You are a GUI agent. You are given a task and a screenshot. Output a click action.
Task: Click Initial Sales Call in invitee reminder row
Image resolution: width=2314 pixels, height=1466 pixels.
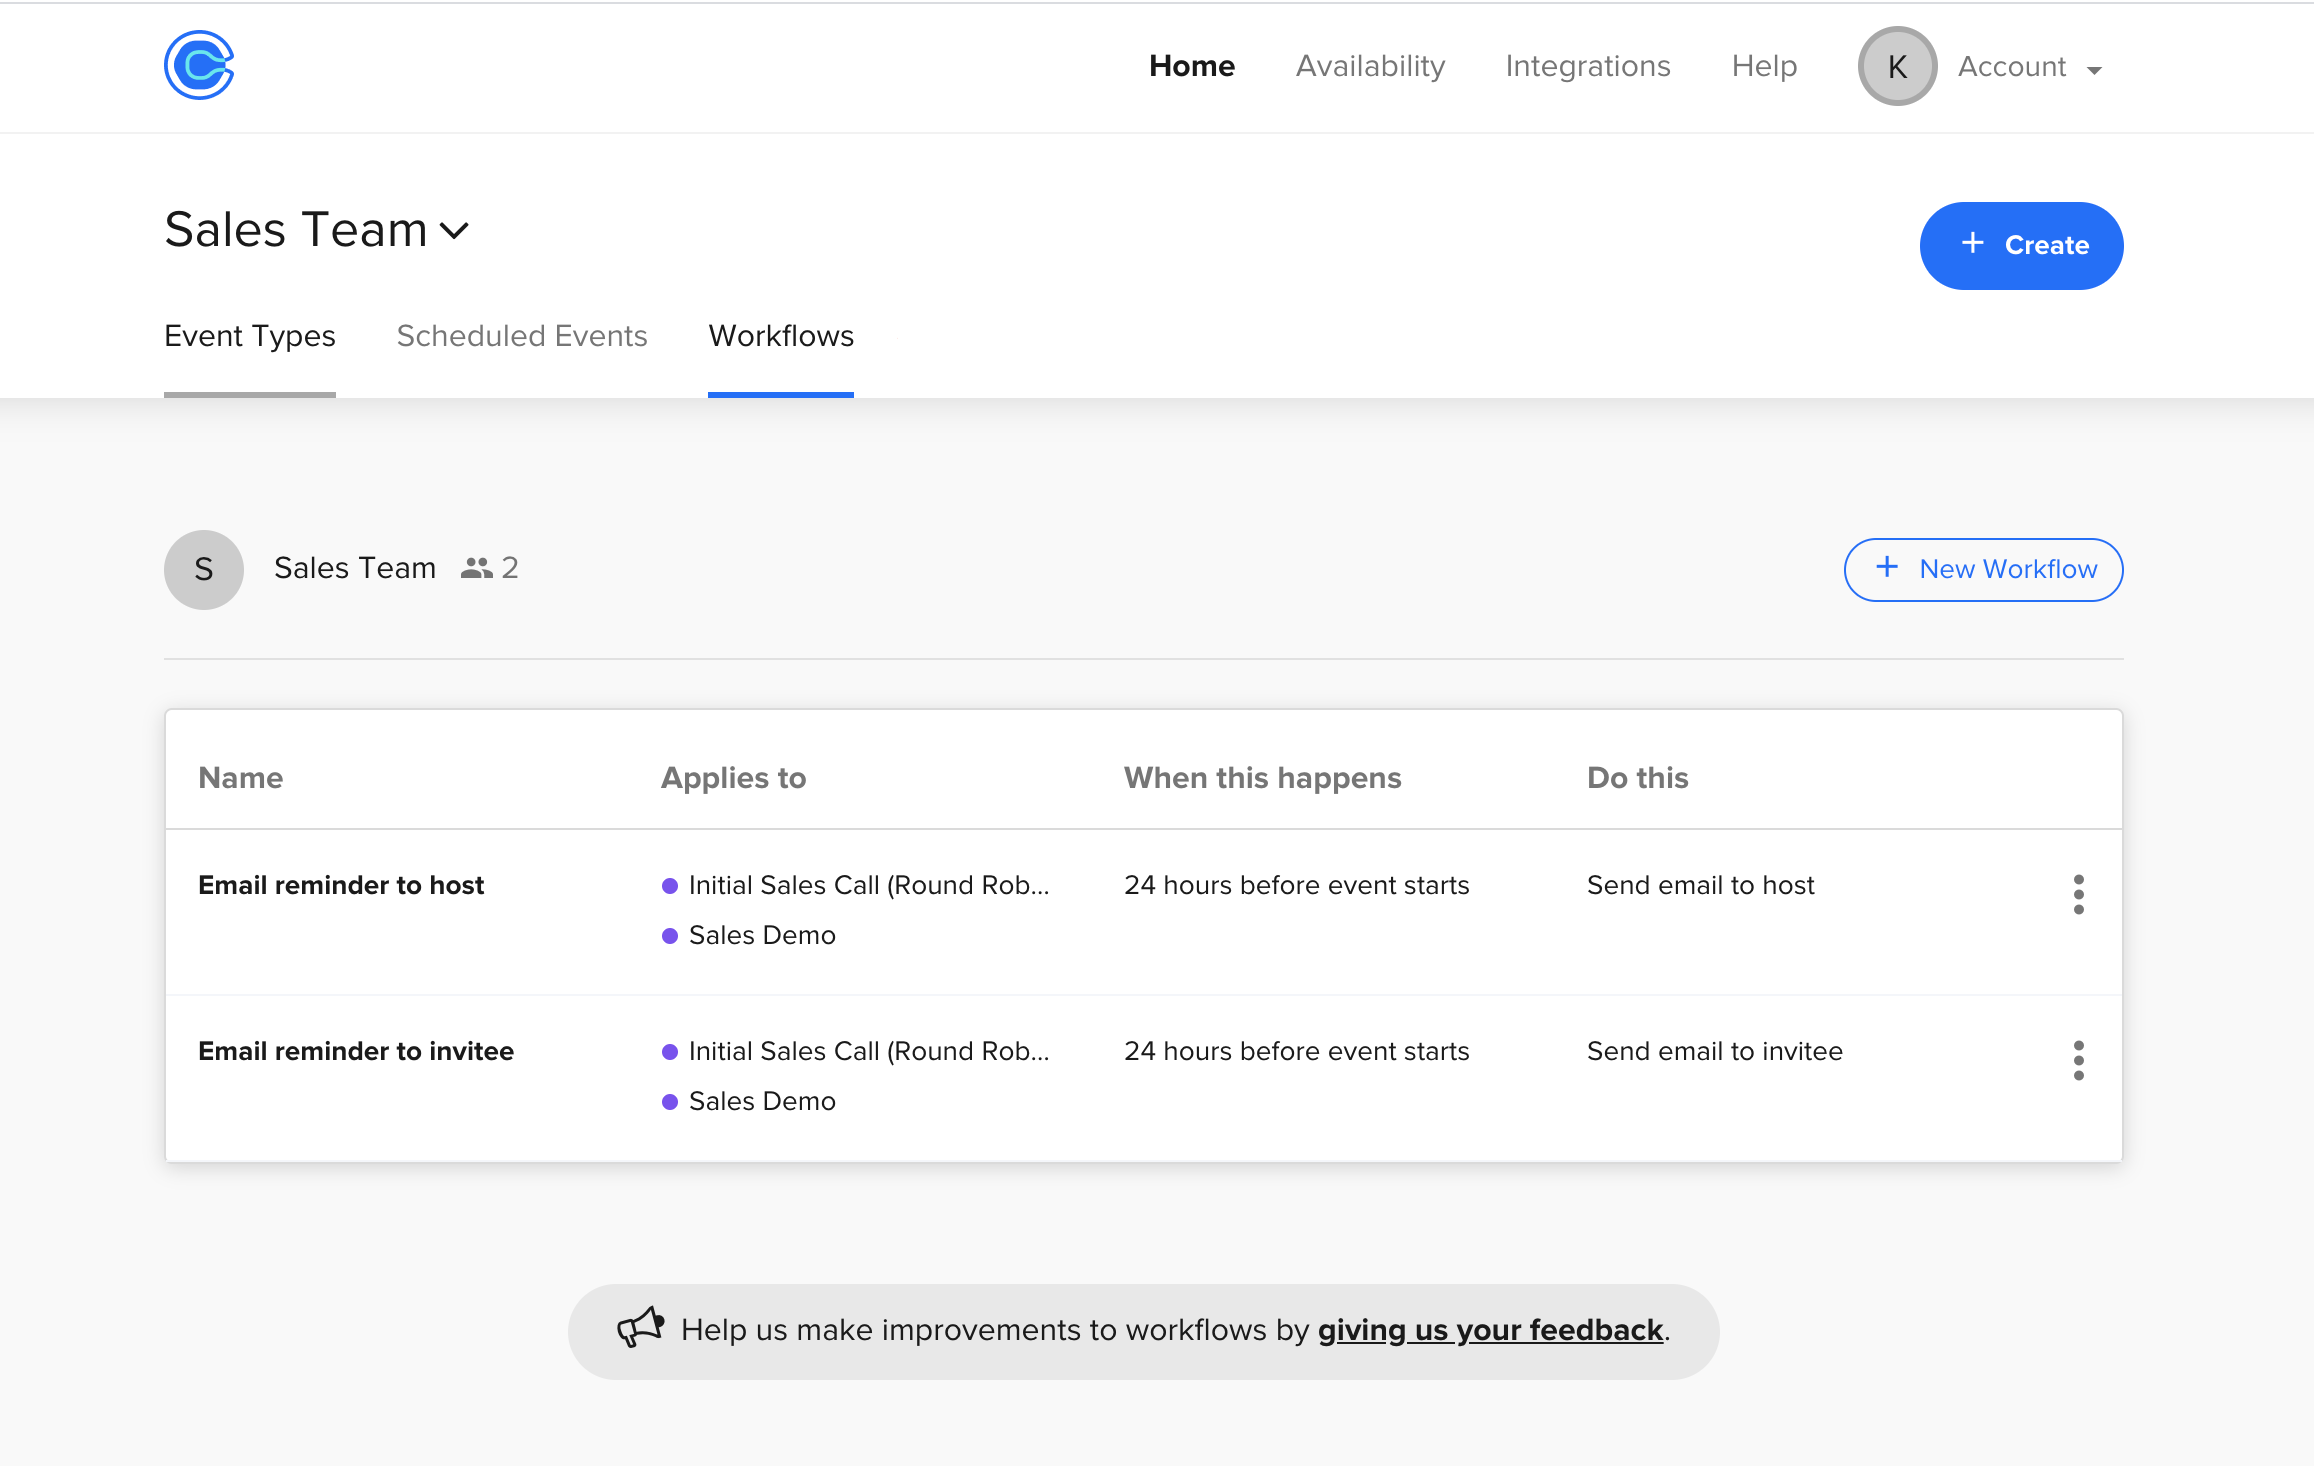(868, 1051)
